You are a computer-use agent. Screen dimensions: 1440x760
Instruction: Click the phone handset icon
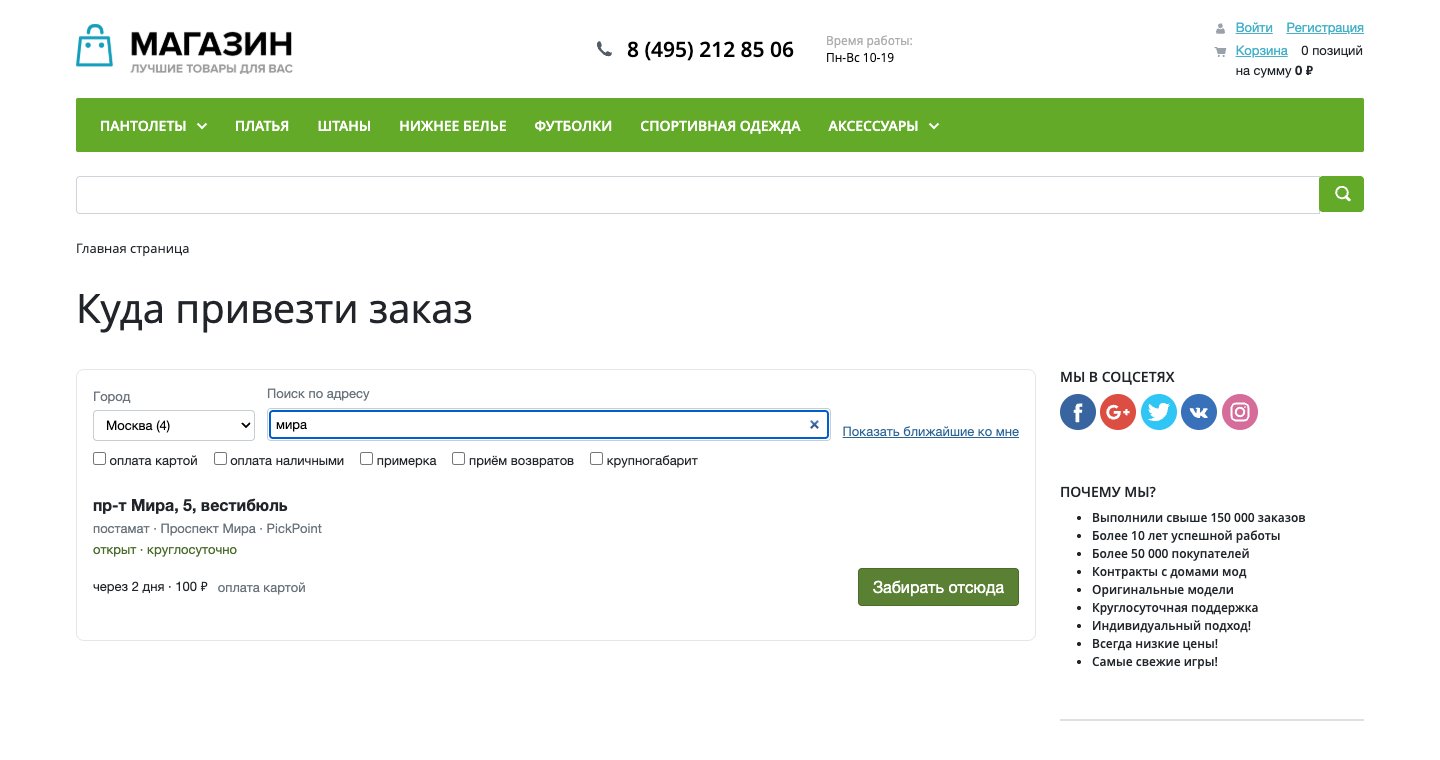tap(604, 49)
